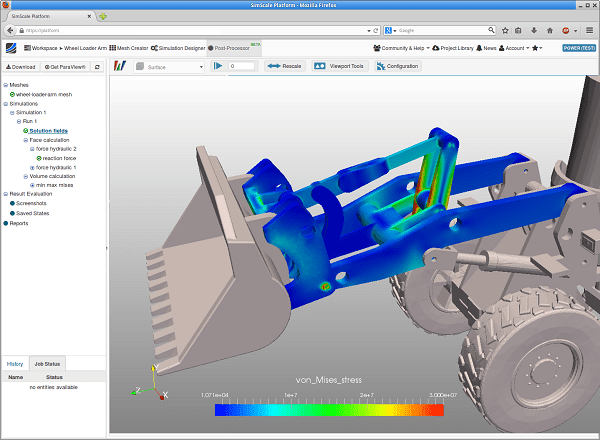Collapse the force hydraulic 2 node

tap(32, 149)
